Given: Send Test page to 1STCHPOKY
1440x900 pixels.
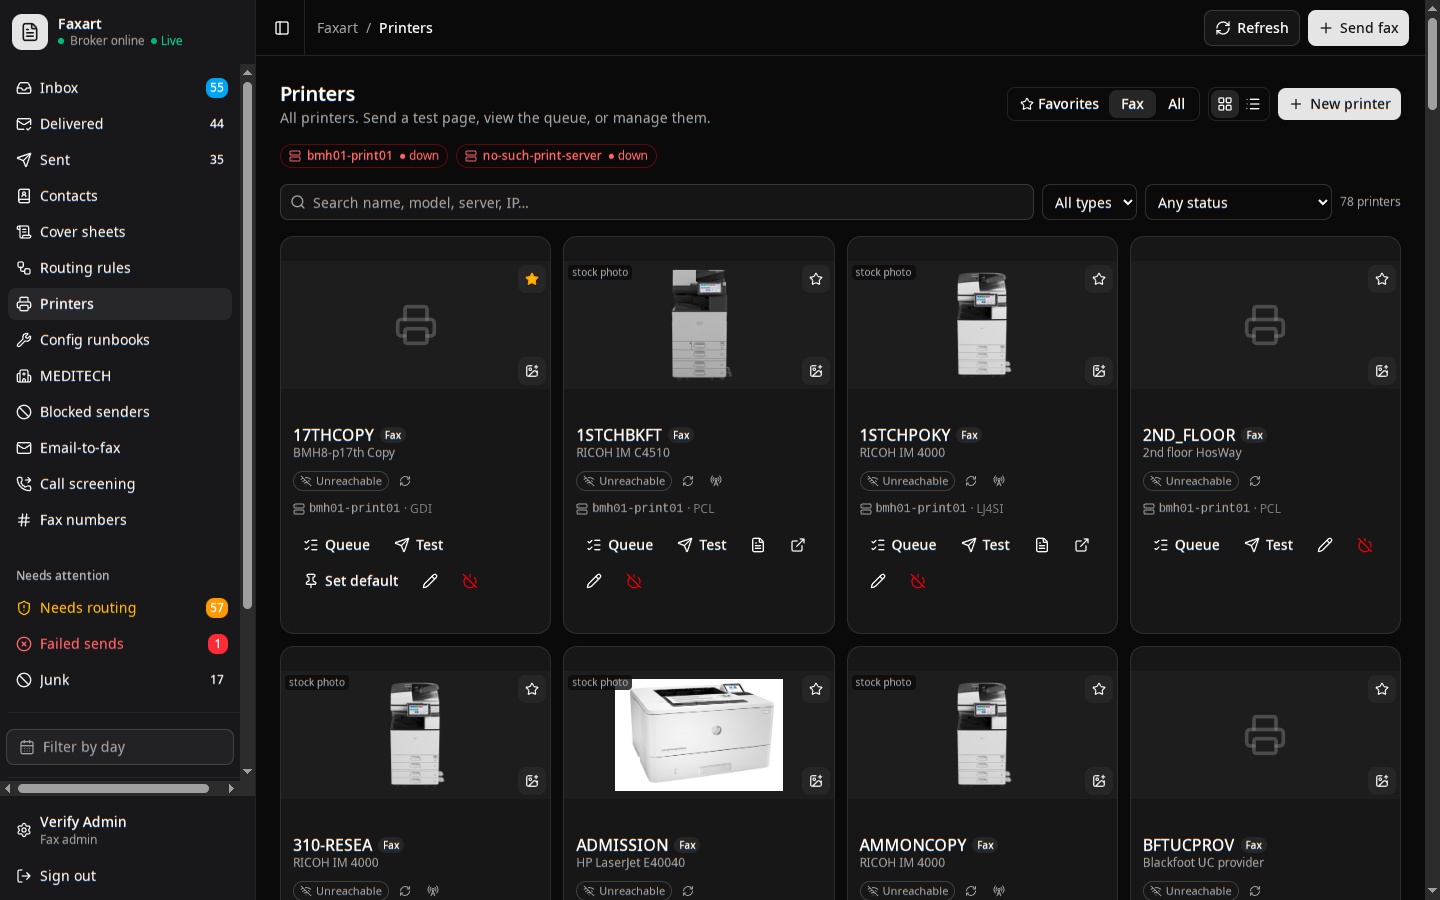Looking at the screenshot, I should tap(985, 545).
